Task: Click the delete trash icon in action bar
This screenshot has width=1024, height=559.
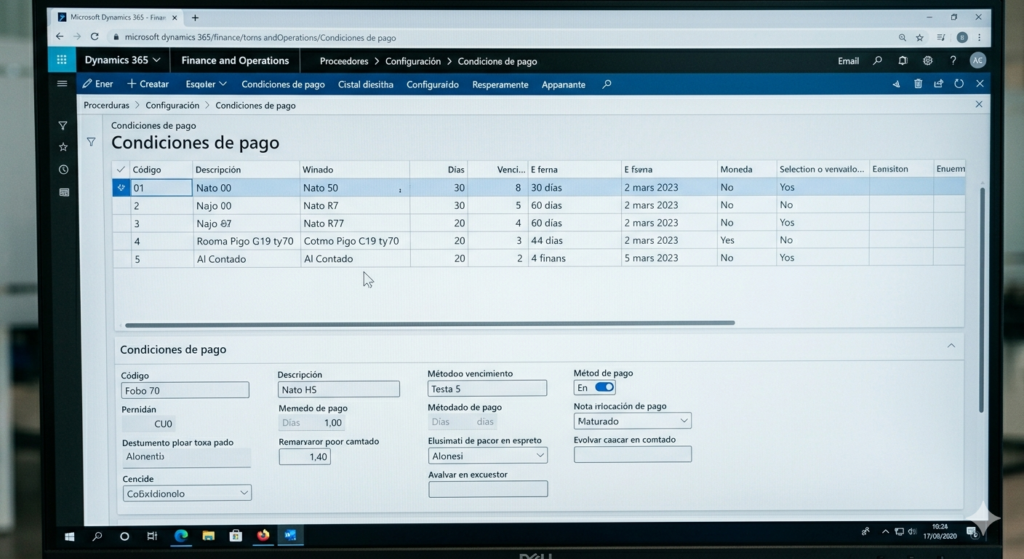Action: pos(918,84)
